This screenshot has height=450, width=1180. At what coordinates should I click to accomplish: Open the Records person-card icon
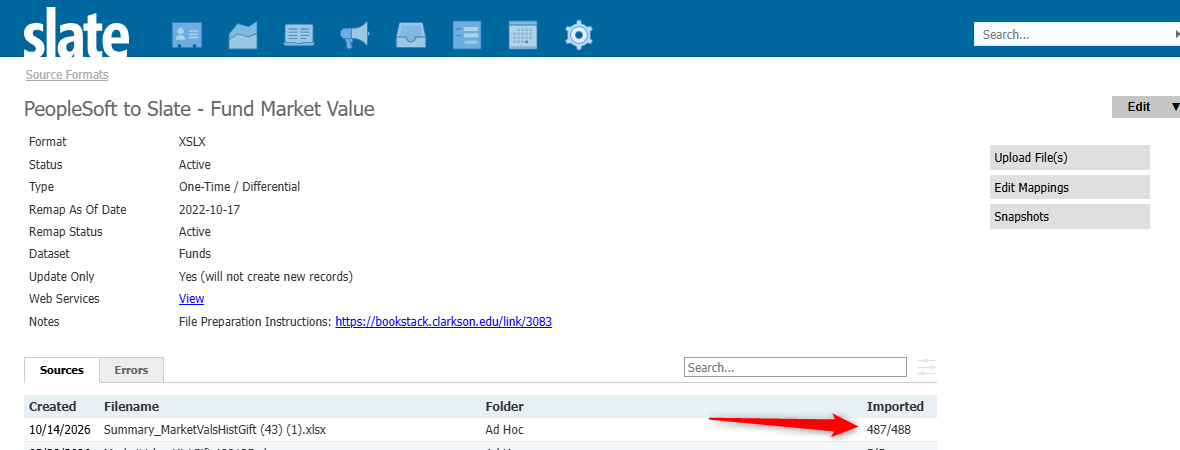point(187,35)
